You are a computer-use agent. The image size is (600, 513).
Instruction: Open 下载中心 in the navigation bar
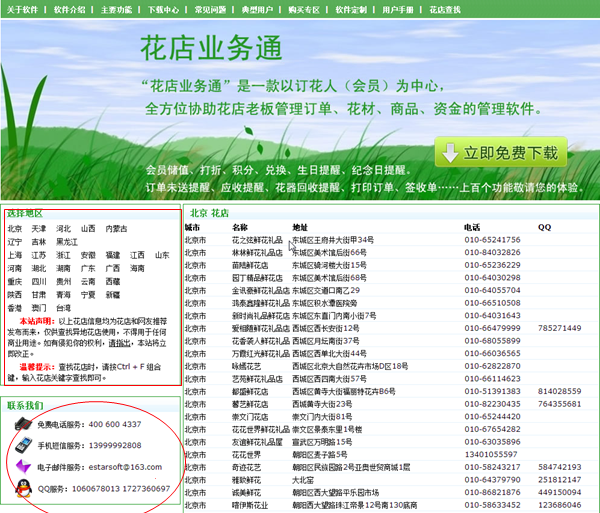(x=163, y=10)
